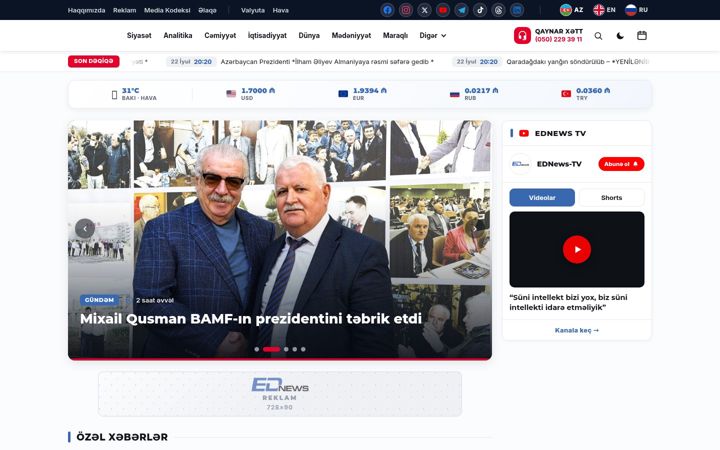
Task: Open the TikTok social icon
Action: [480, 10]
